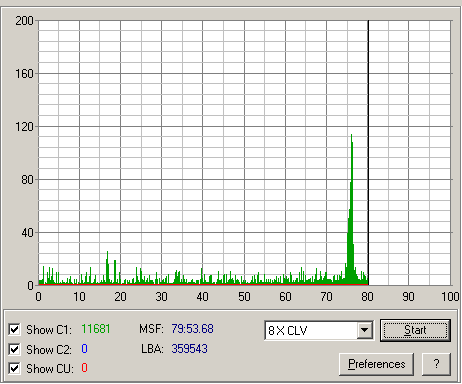The width and height of the screenshot is (462, 384).
Task: Click the Show C1 label text
Action: coord(49,330)
